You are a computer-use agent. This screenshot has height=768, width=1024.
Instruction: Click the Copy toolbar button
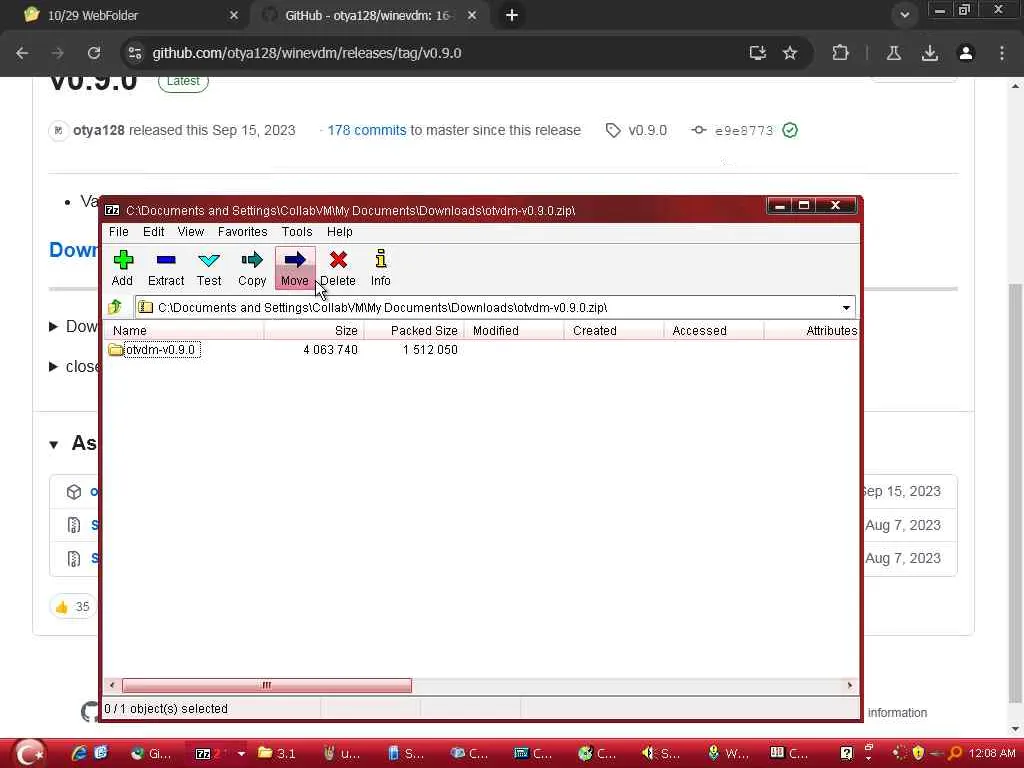point(252,268)
